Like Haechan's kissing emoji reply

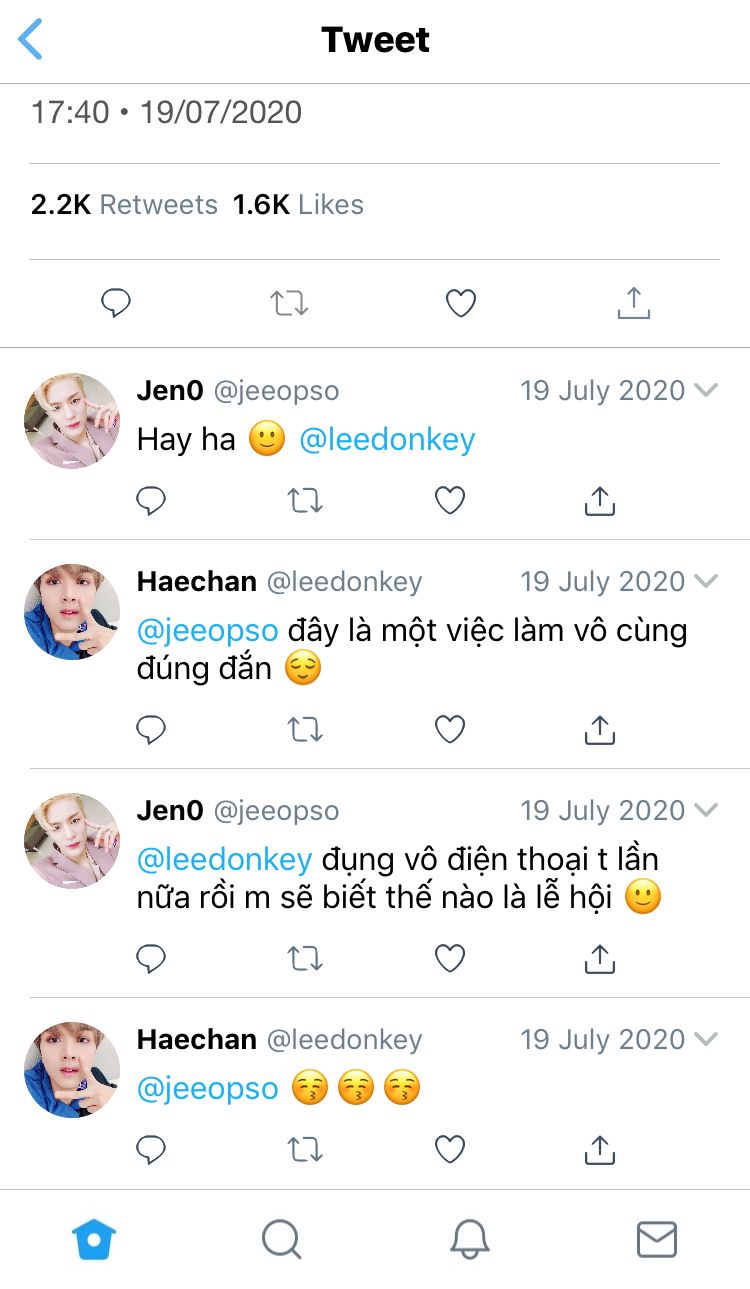[450, 1150]
